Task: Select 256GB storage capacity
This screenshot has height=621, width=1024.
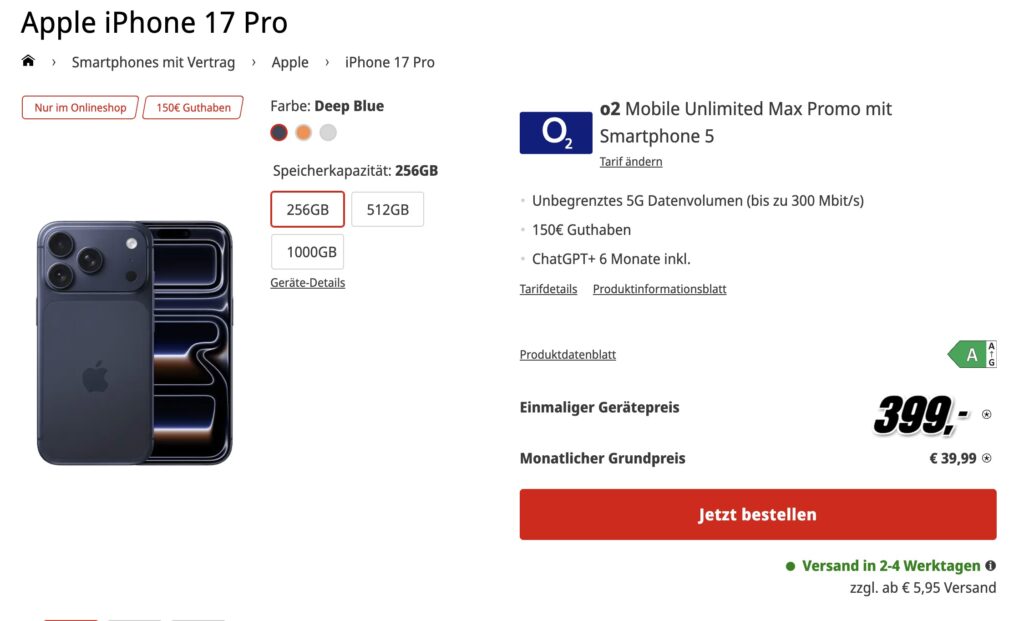Action: tap(307, 210)
